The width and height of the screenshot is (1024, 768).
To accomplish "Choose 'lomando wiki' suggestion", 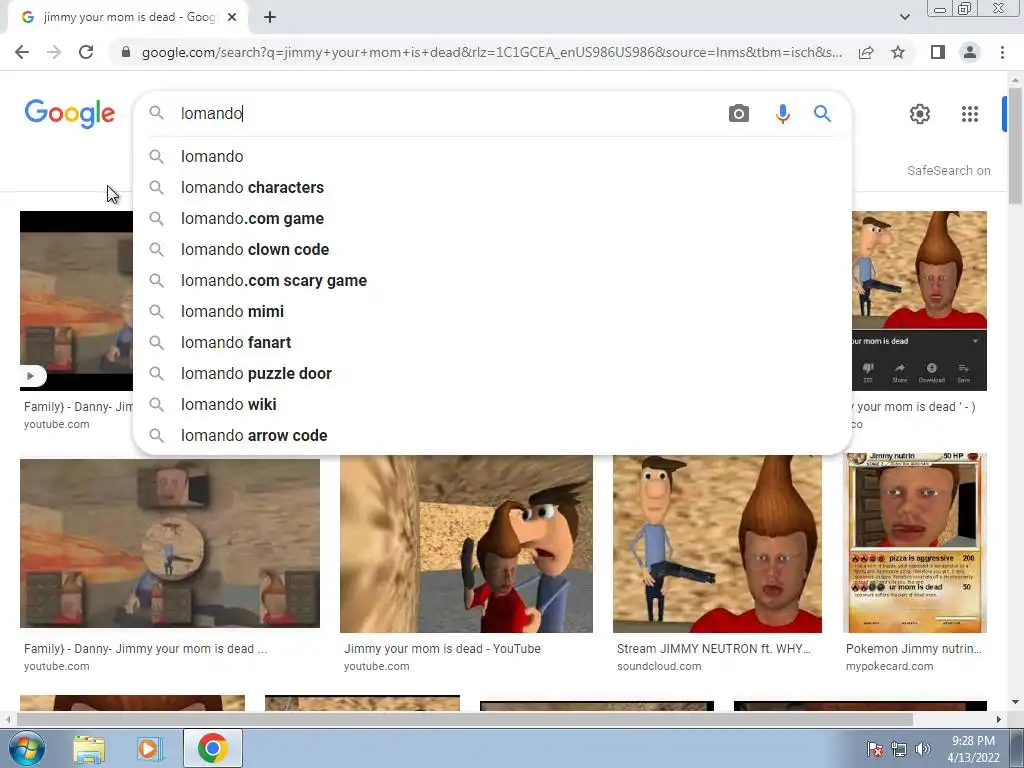I will point(492,405).
